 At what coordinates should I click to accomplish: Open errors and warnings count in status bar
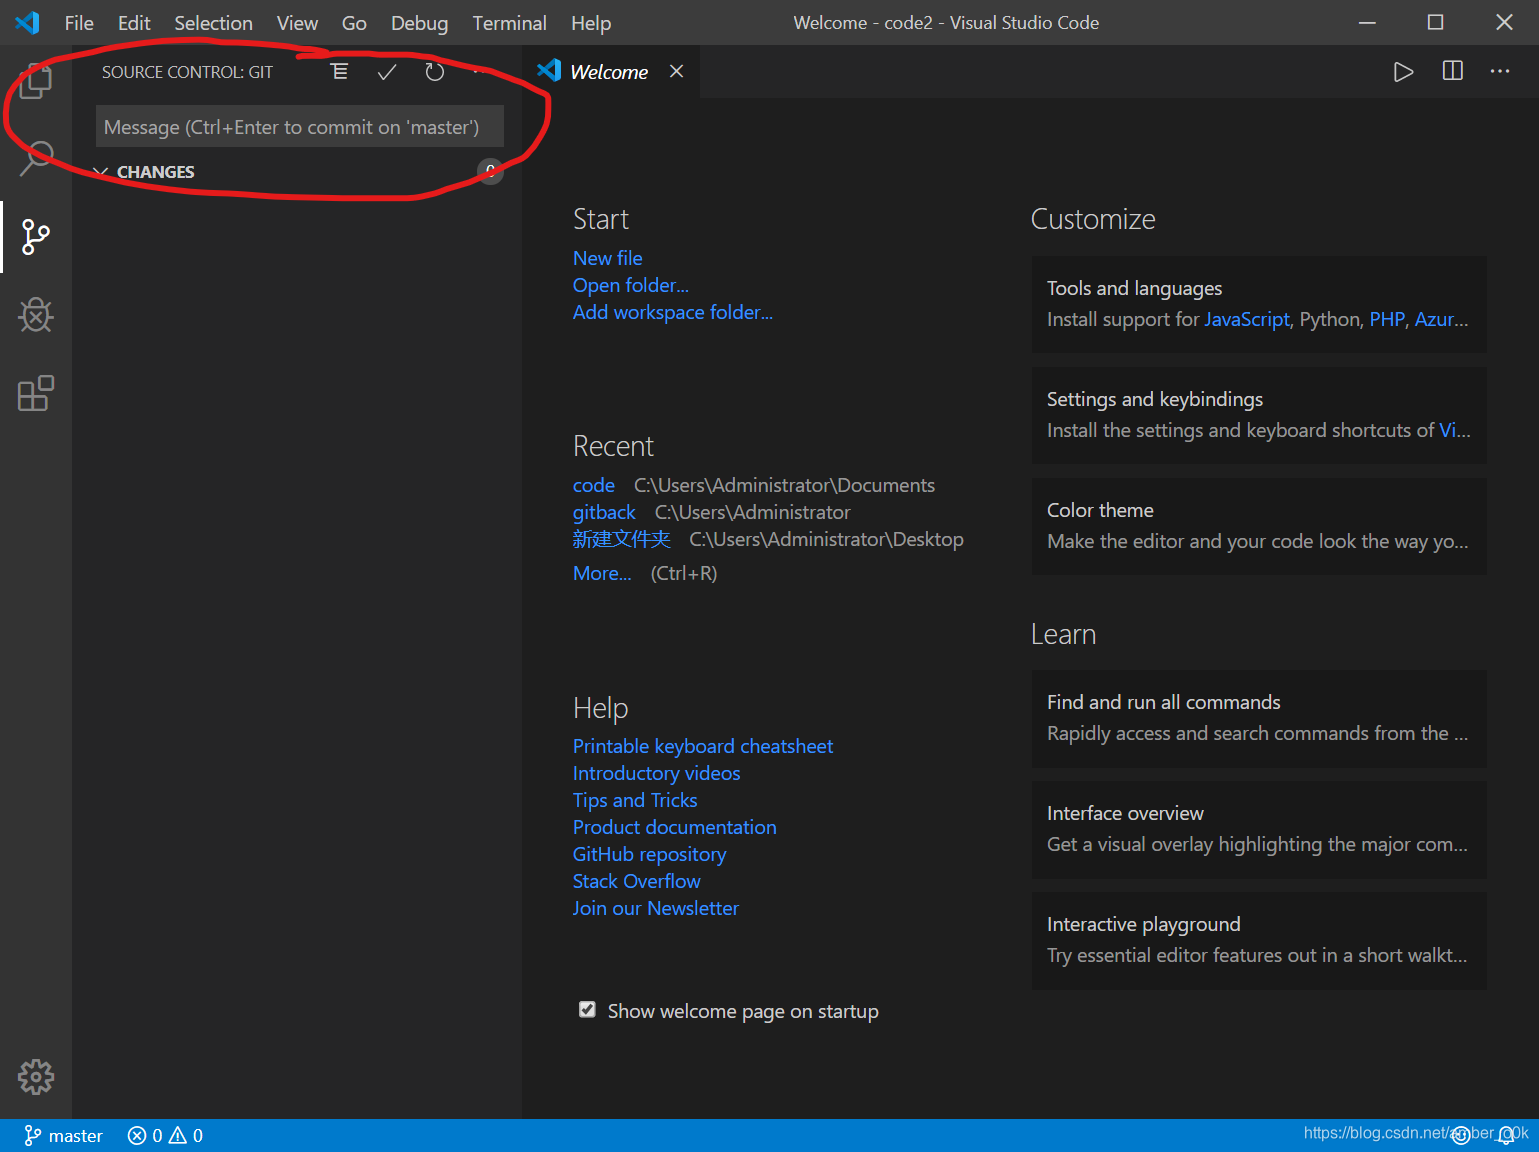[x=165, y=1136]
